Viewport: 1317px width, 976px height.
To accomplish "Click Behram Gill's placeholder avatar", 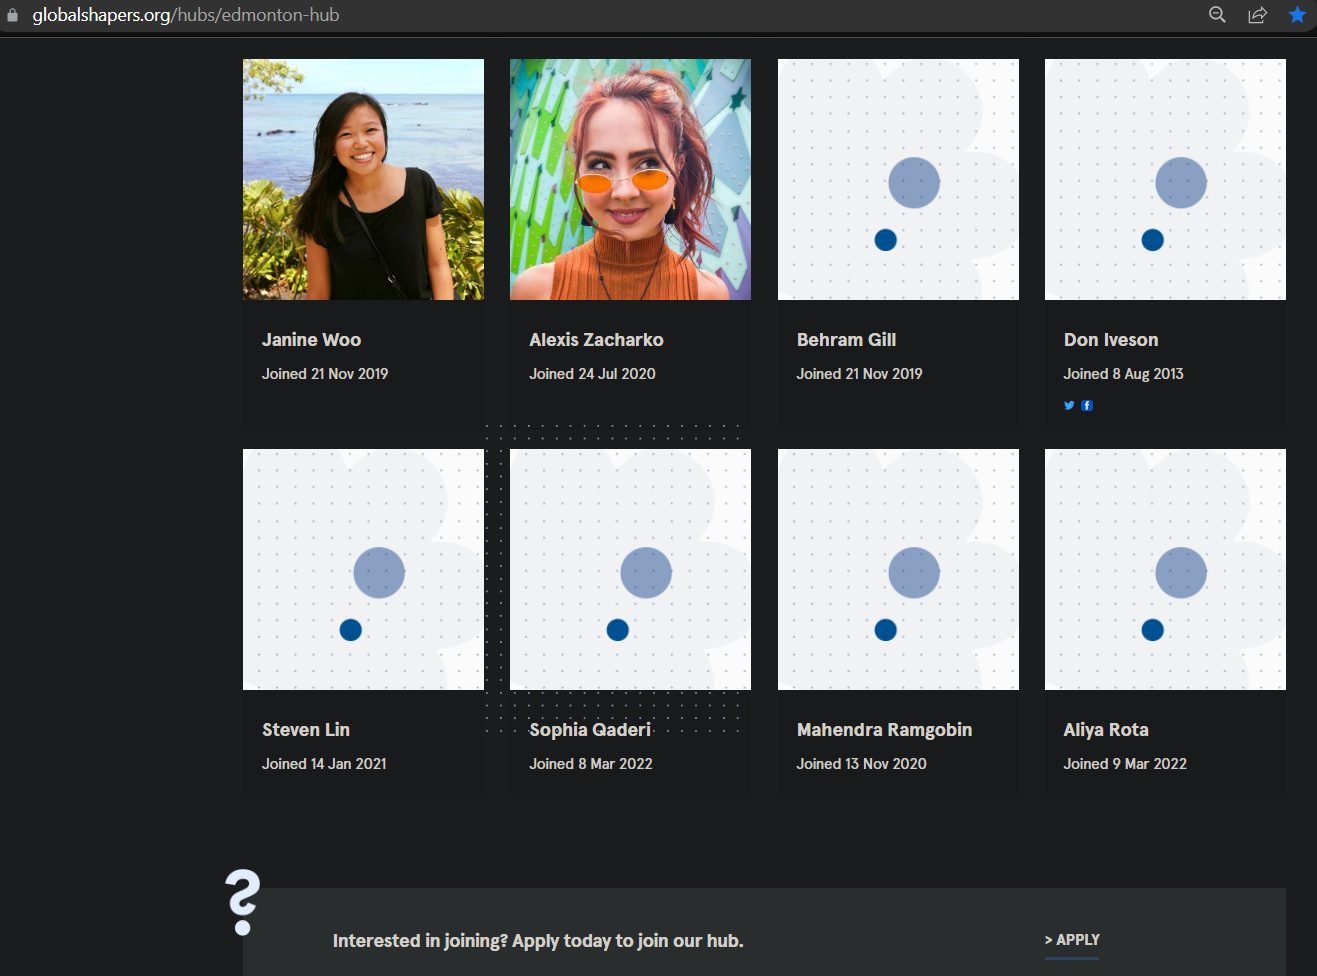I will (x=898, y=179).
